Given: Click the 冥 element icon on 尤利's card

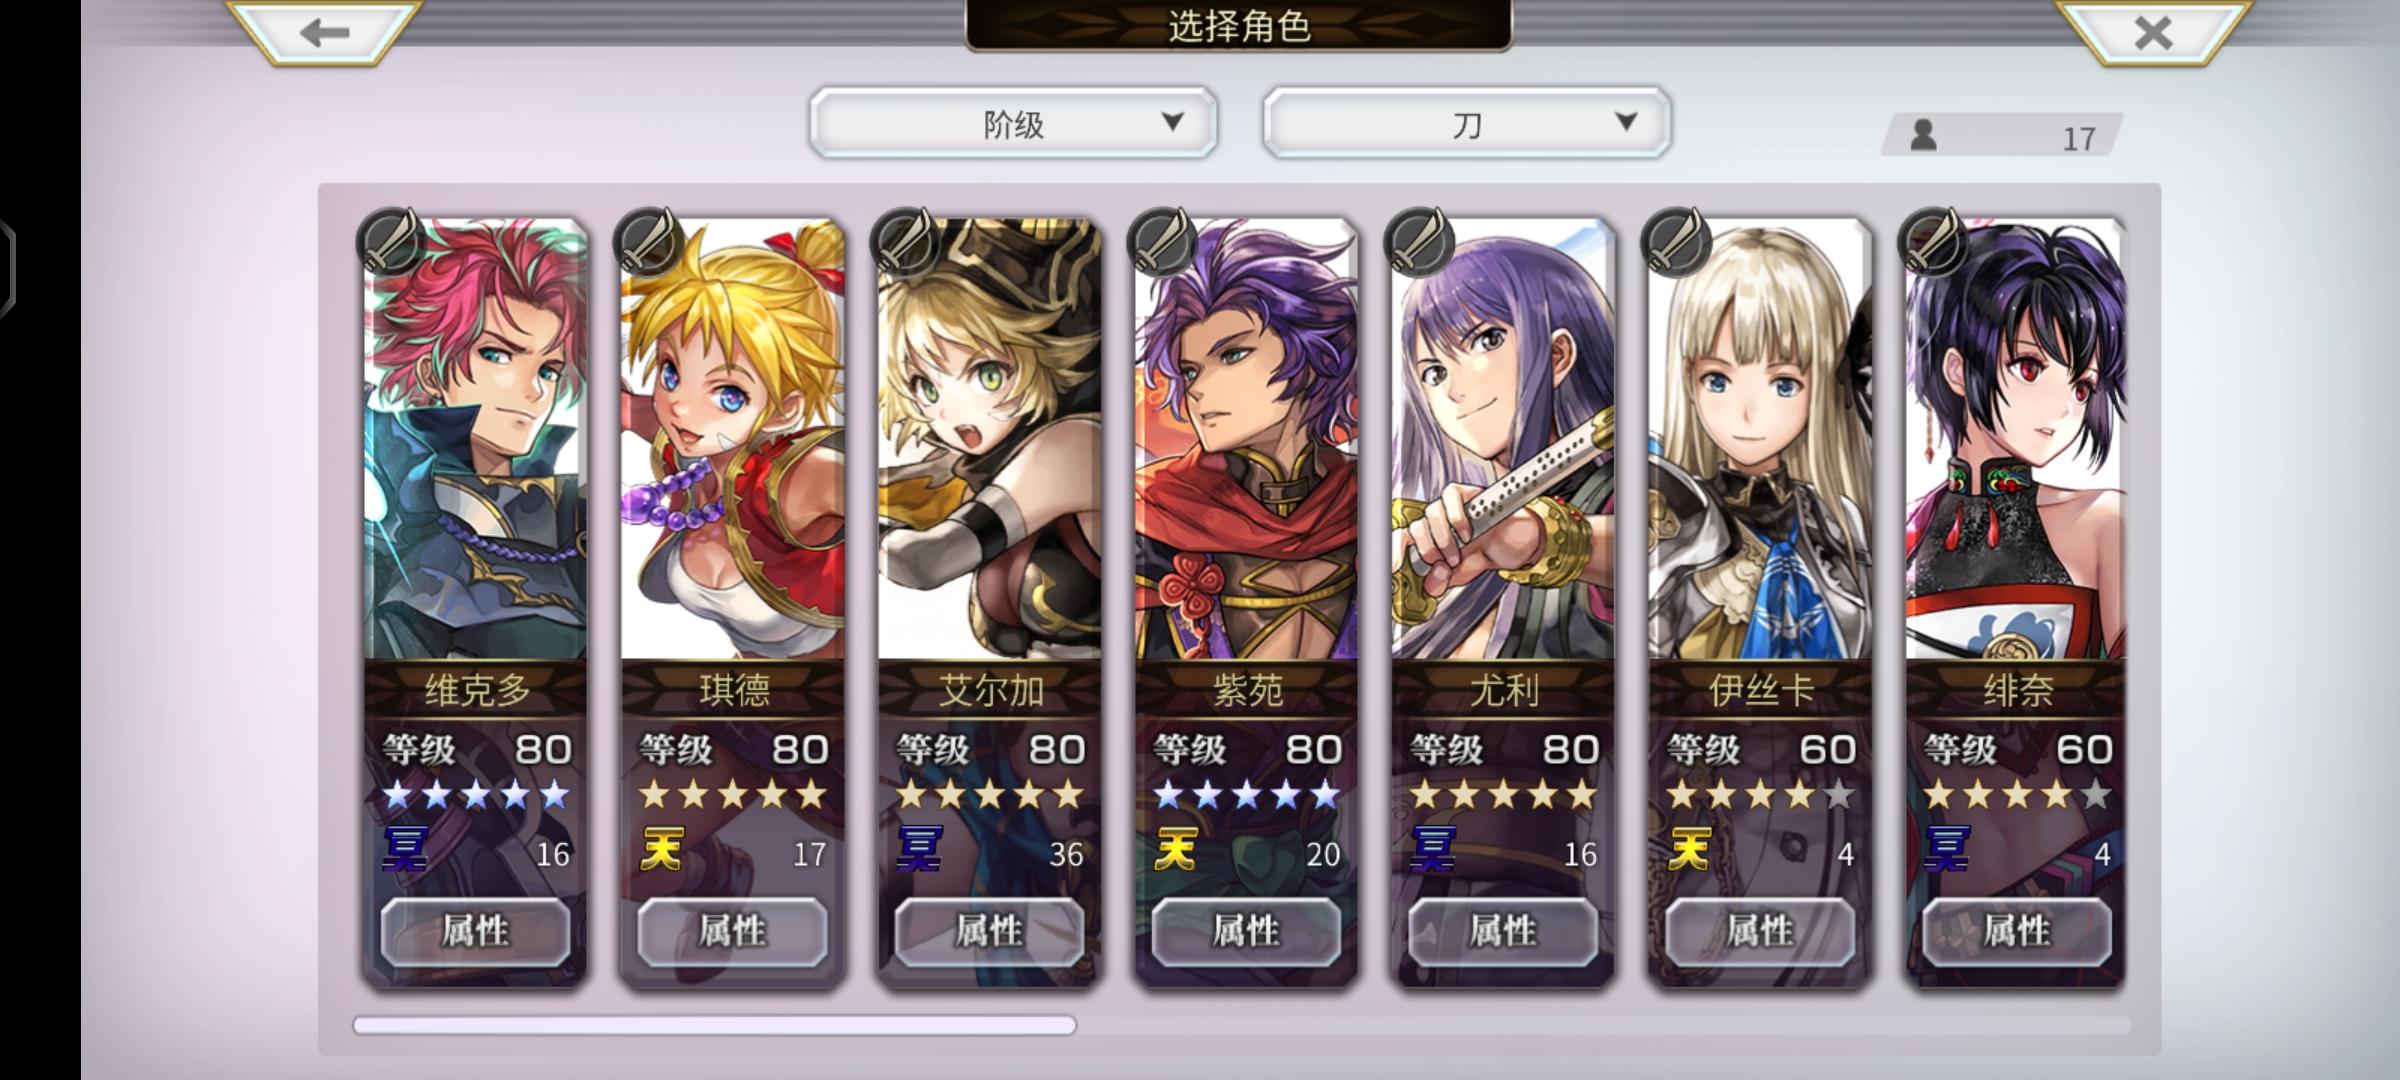Looking at the screenshot, I should pyautogui.click(x=1433, y=849).
